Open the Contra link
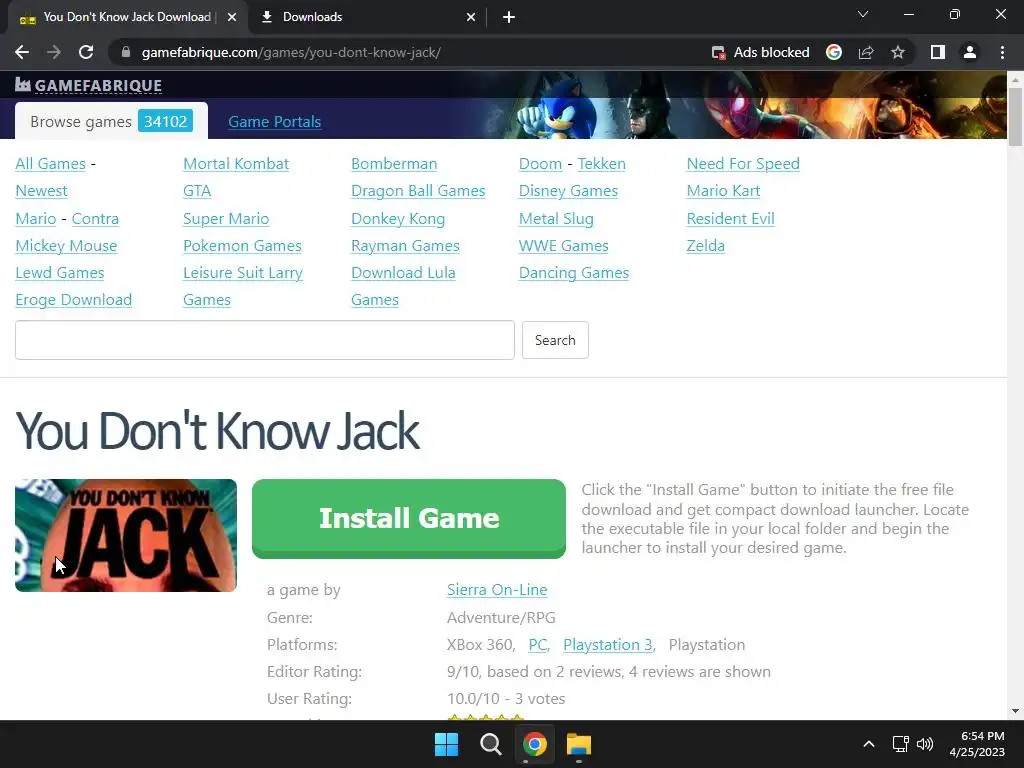 (95, 218)
